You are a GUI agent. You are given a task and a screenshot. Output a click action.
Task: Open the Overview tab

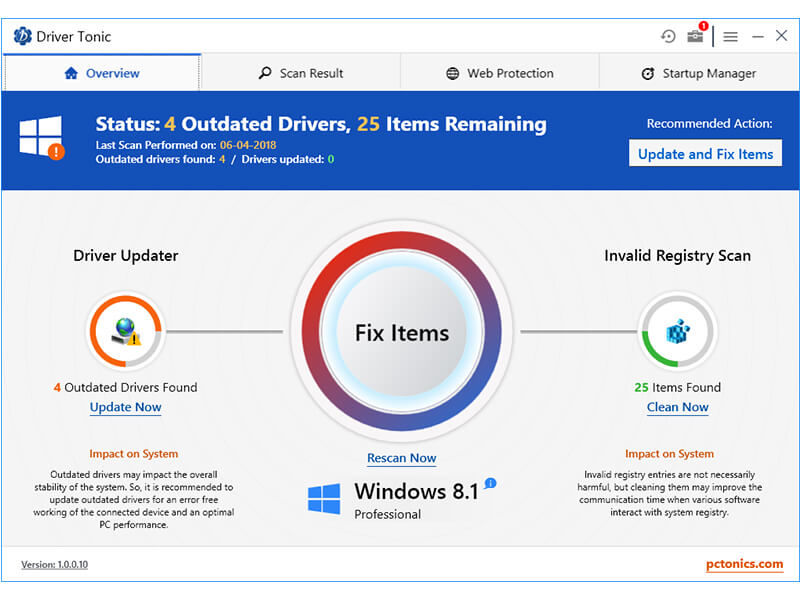[102, 73]
